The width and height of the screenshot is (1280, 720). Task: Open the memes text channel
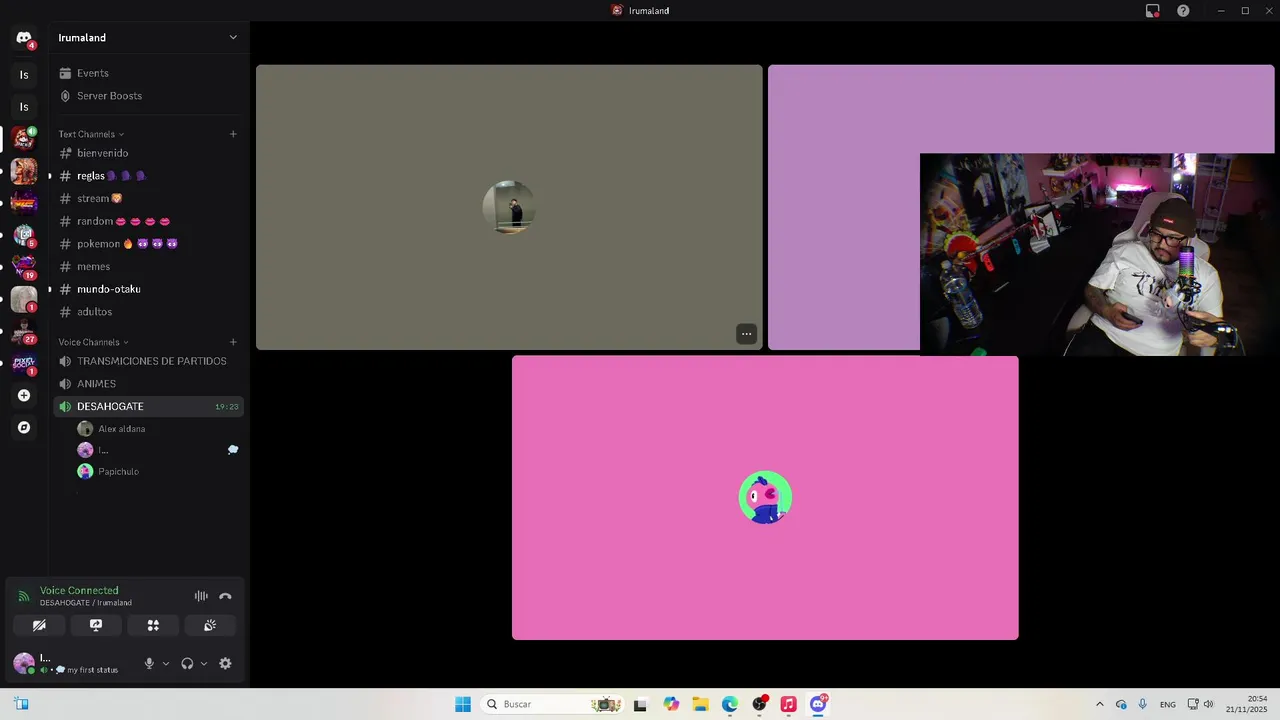(x=148, y=266)
